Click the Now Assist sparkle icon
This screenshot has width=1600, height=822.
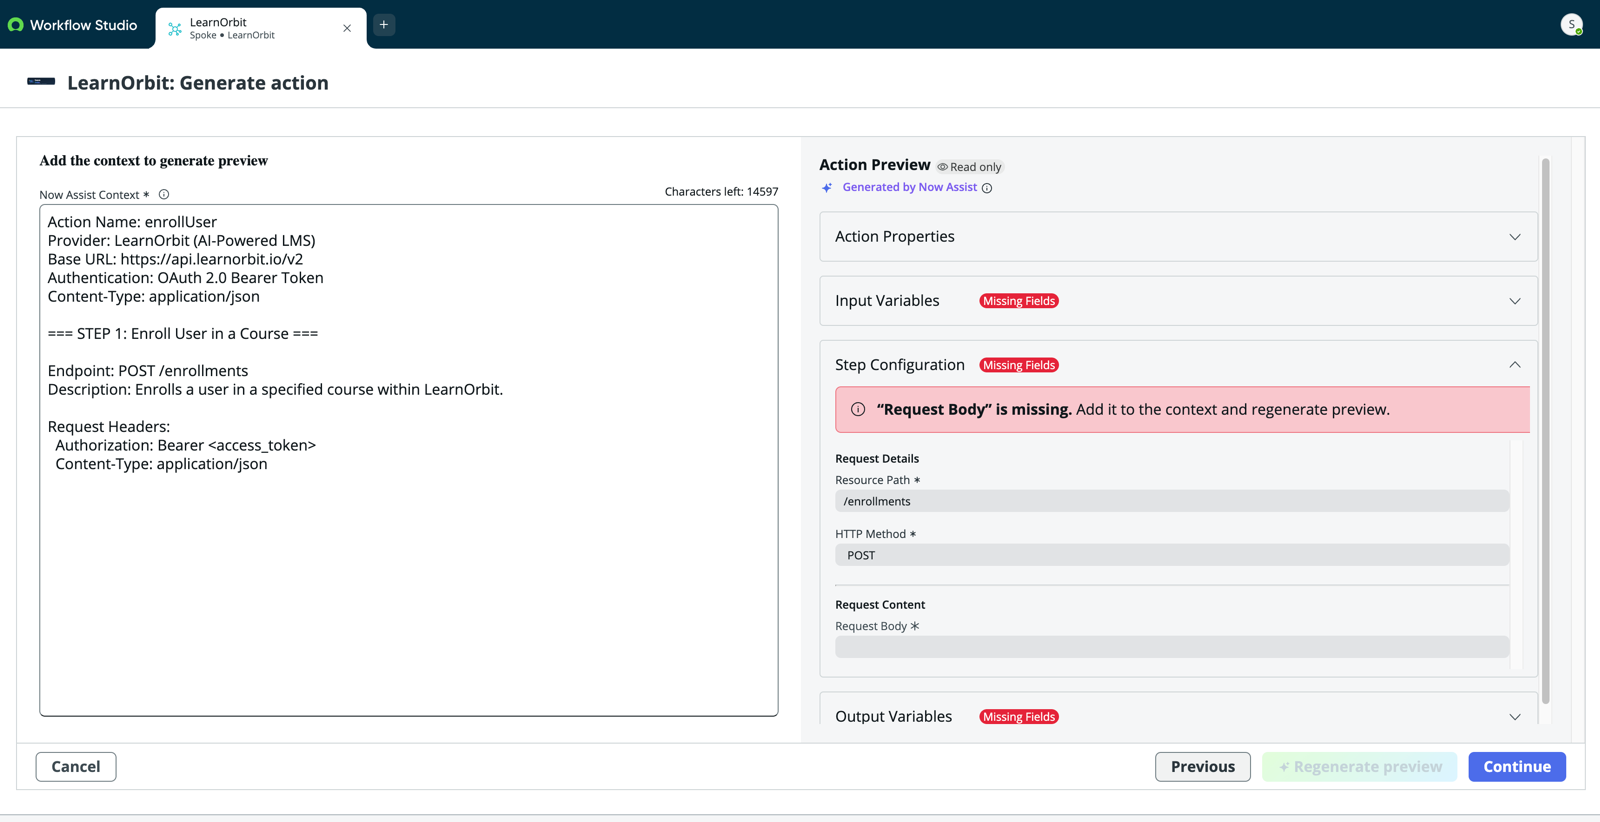pos(827,188)
